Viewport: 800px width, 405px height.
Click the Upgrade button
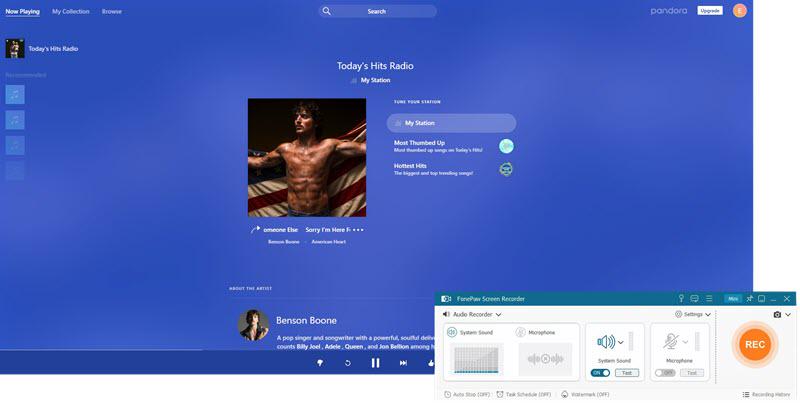click(x=710, y=11)
